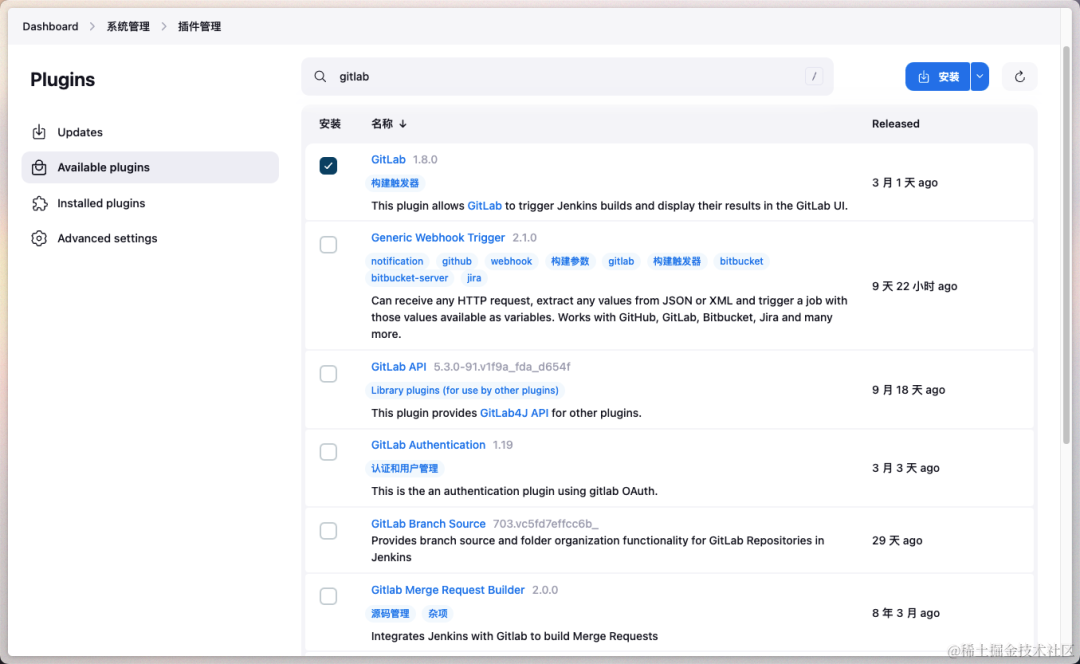Image resolution: width=1080 pixels, height=664 pixels.
Task: Check the Gitlab Merge Request Builder checkbox
Action: 329,596
